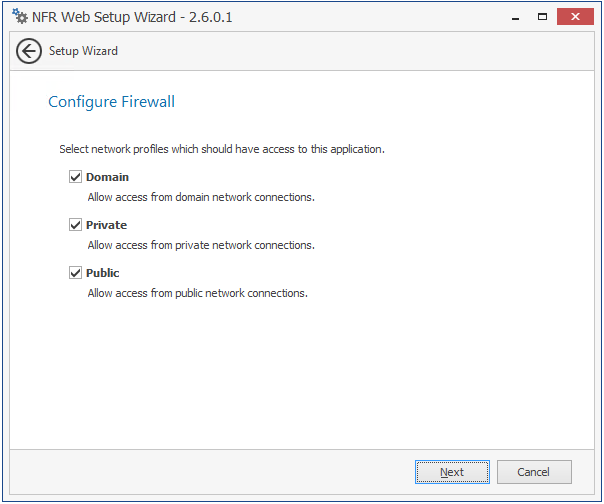Click the back arrow icon

(x=29, y=52)
